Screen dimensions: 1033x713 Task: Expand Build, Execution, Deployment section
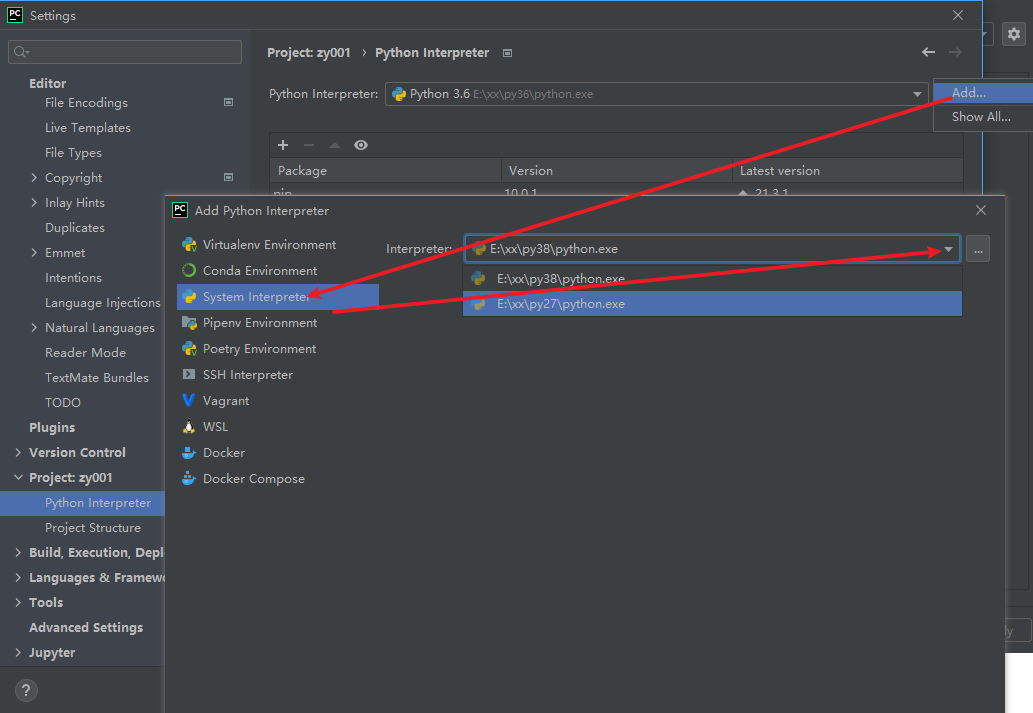tap(18, 553)
